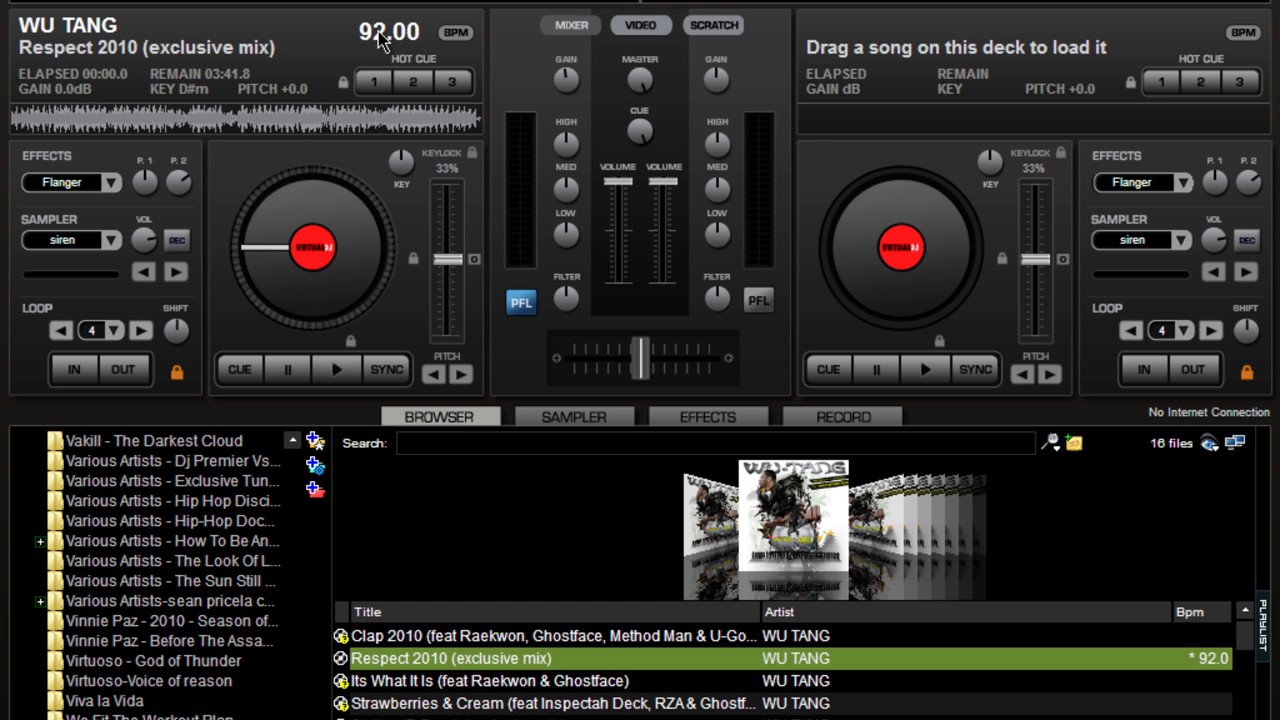Screen dimensions: 1280x720
Task: Click left deck sampler previous arrow
Action: point(144,271)
